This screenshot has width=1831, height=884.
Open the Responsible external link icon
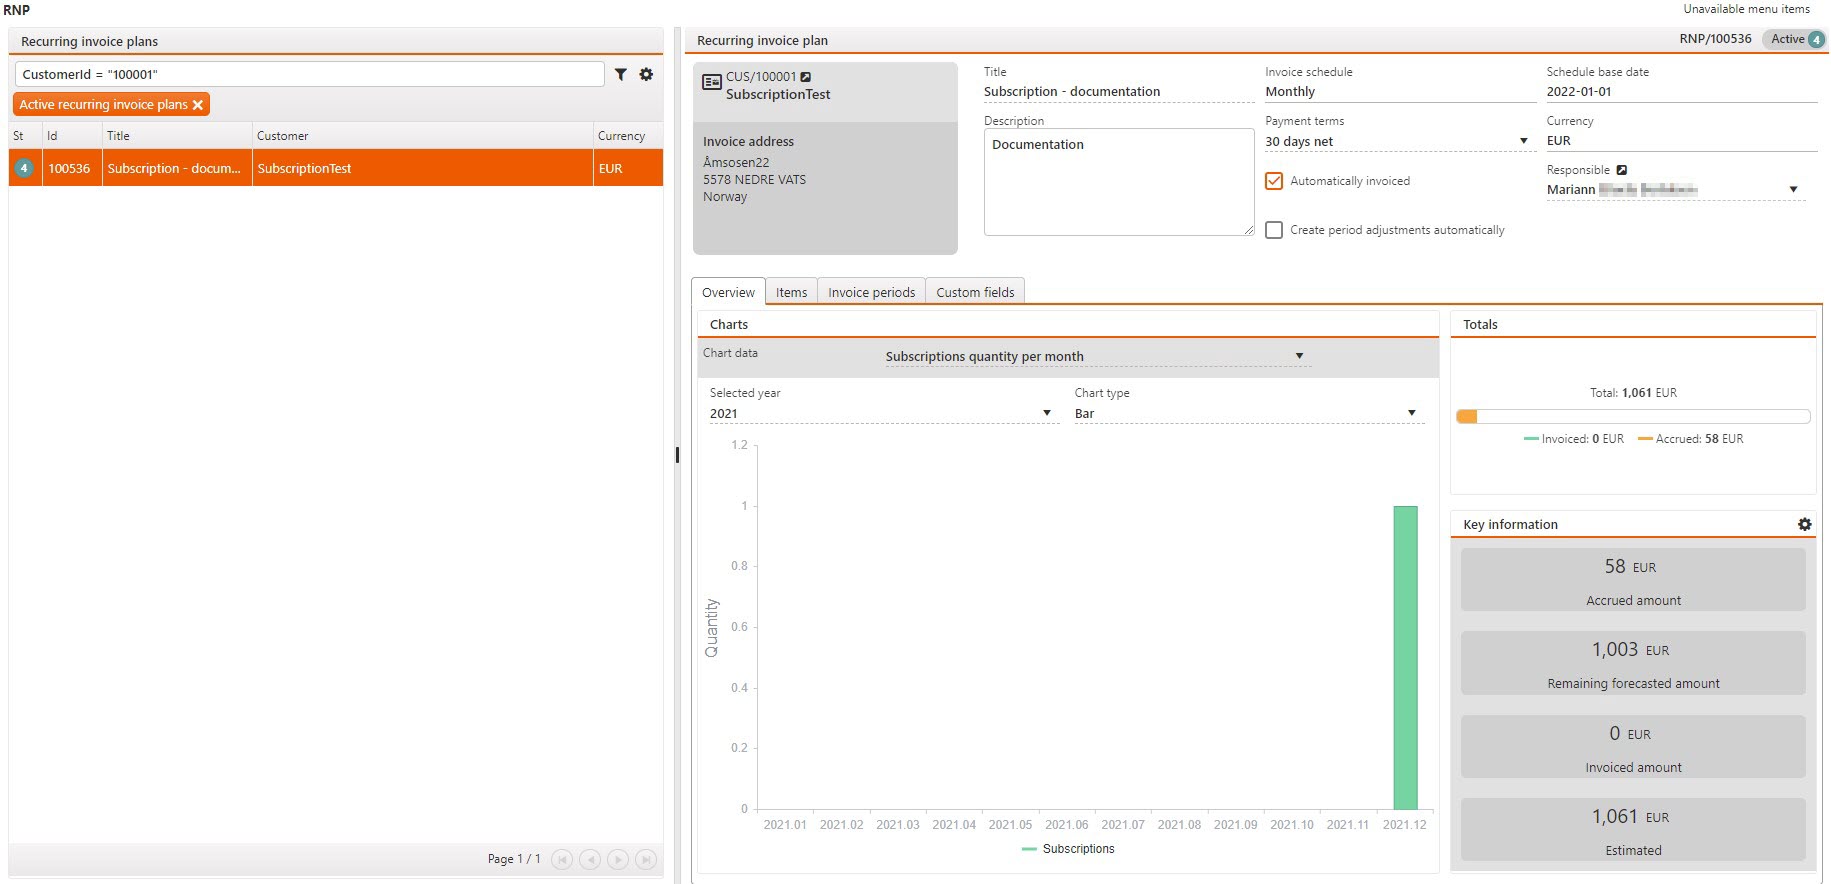(1622, 170)
